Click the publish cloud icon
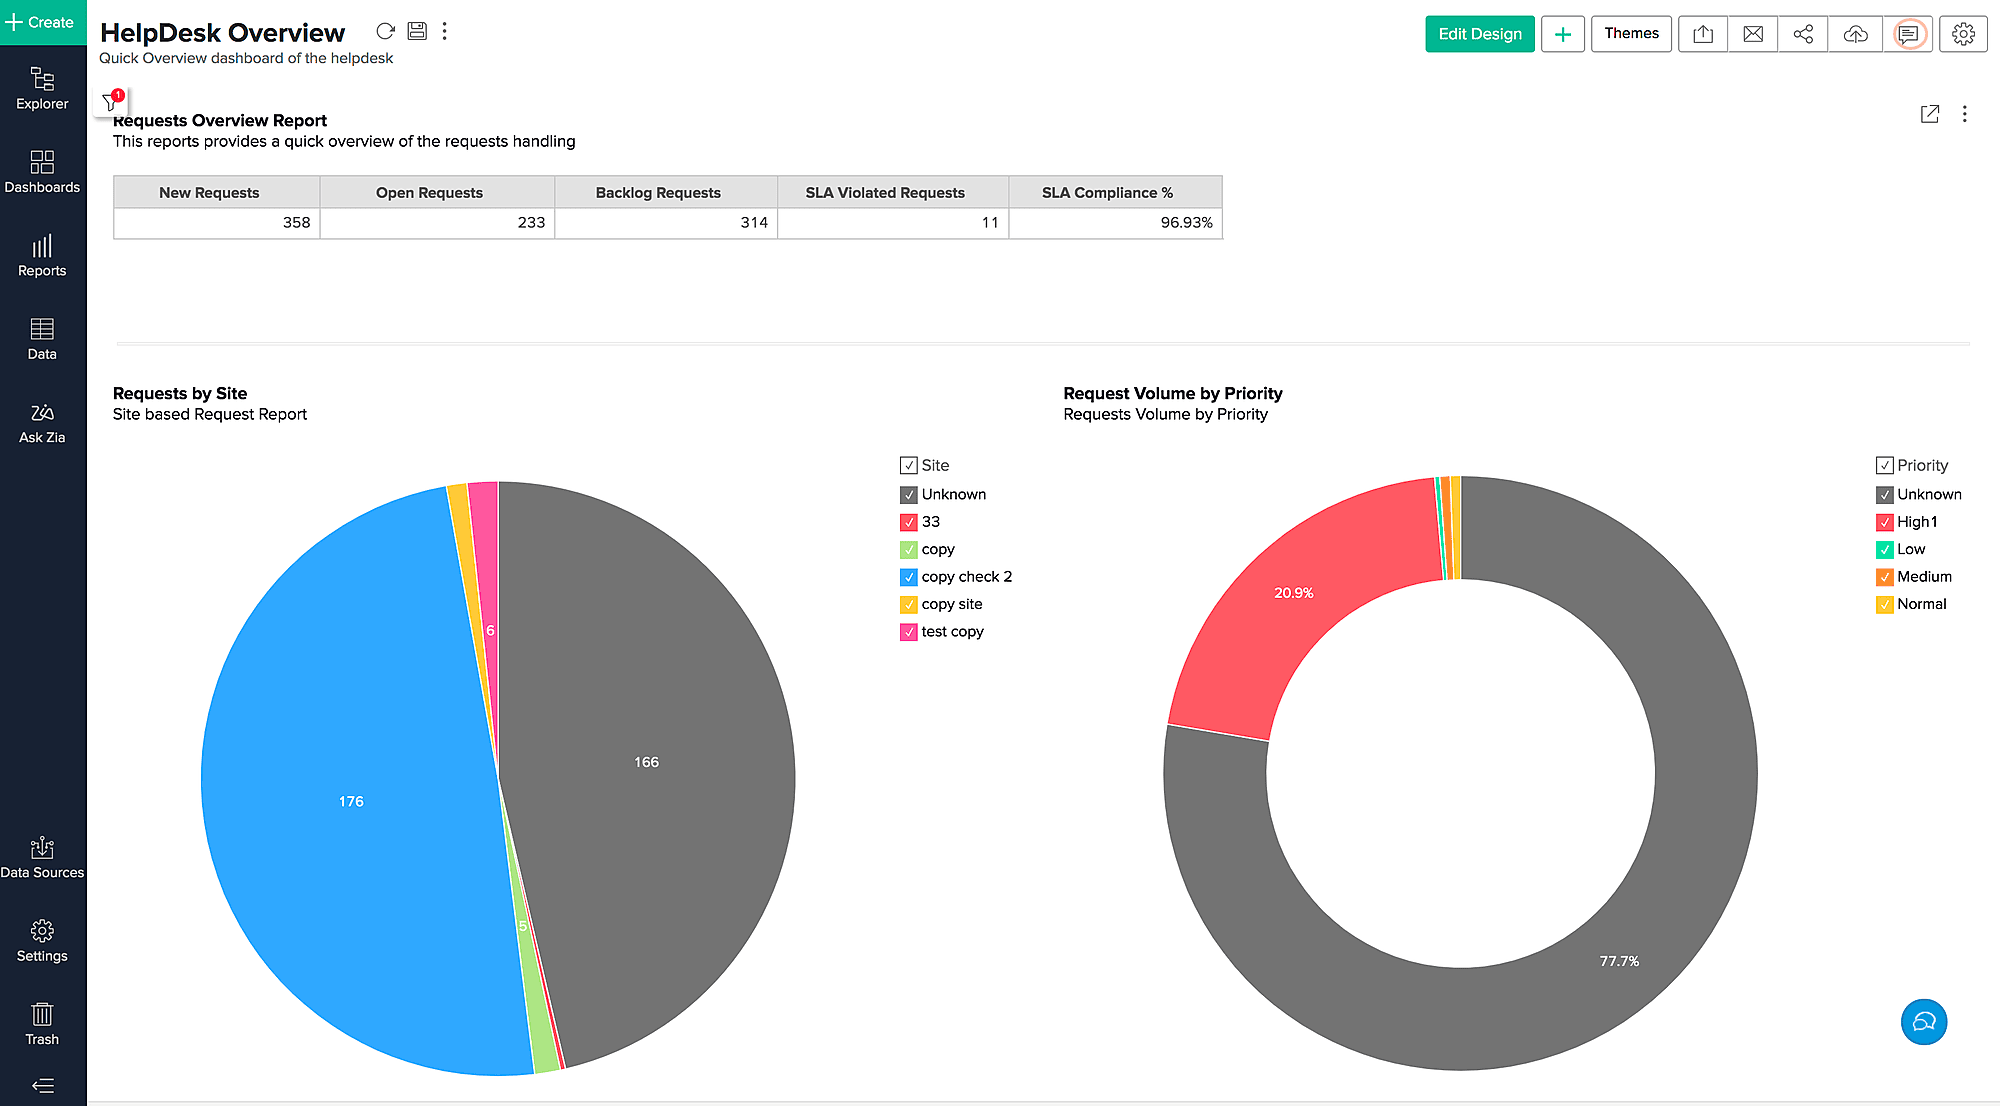 (x=1855, y=34)
